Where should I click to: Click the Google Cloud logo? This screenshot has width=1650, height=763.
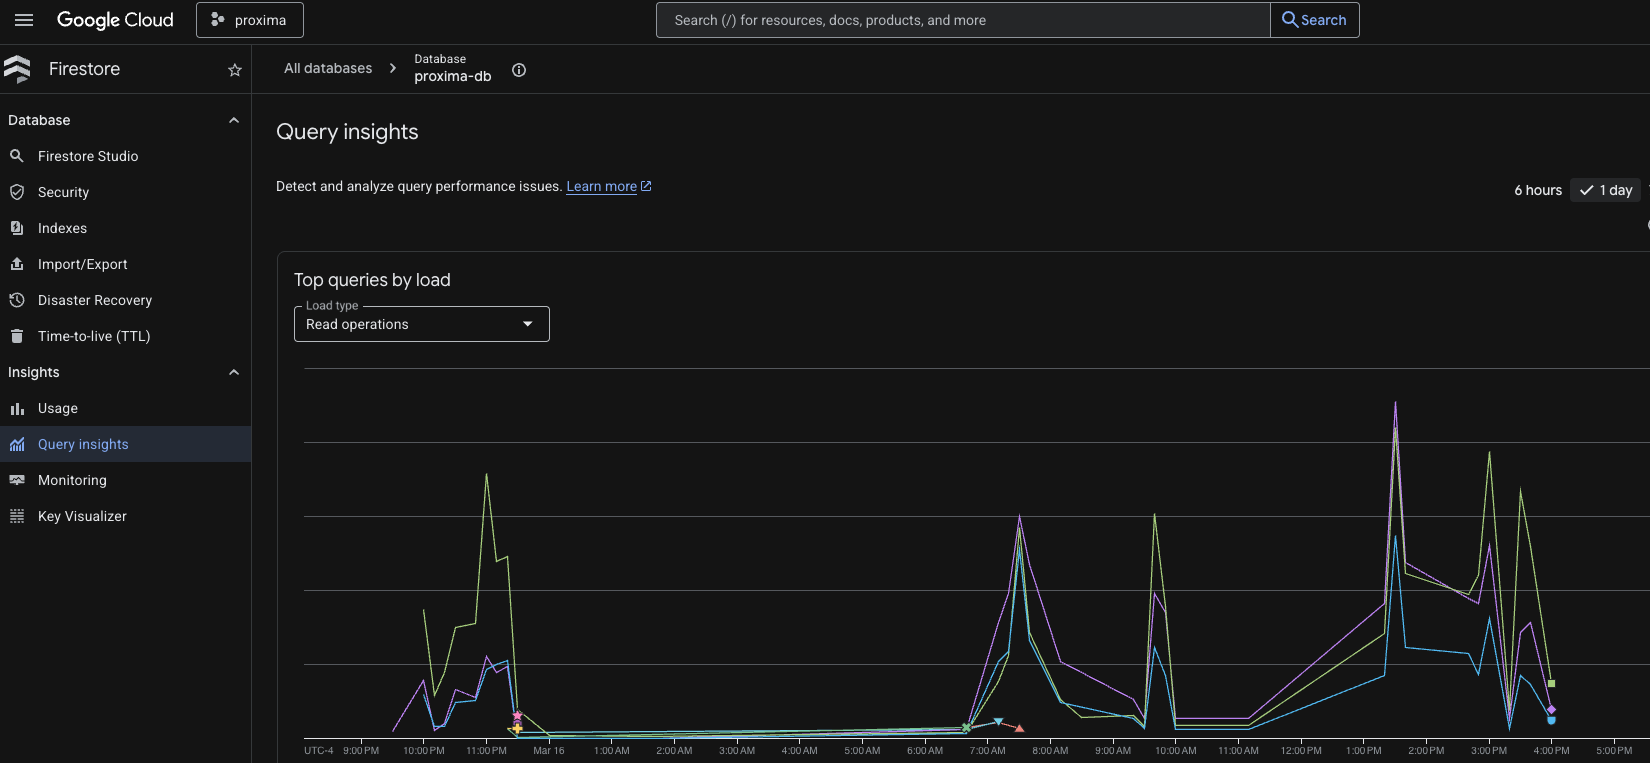(115, 20)
